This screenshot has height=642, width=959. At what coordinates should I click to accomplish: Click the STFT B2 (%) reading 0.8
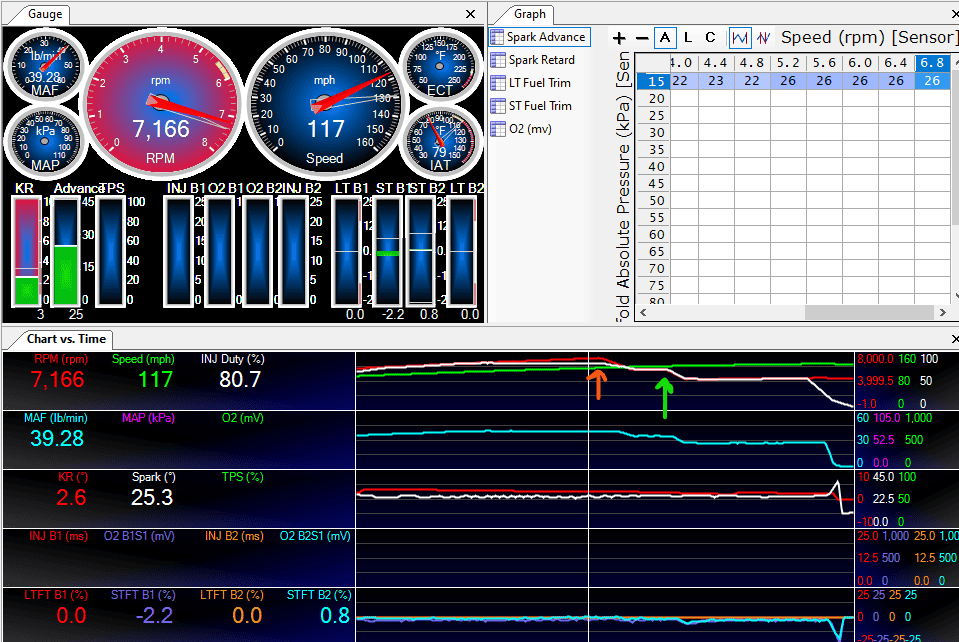pyautogui.click(x=335, y=616)
